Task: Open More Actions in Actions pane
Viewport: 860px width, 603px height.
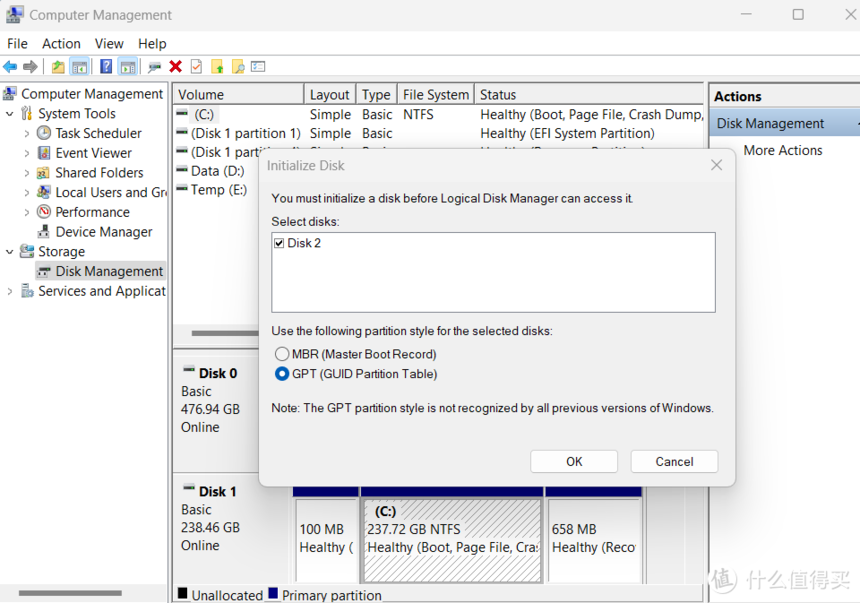Action: tap(783, 150)
